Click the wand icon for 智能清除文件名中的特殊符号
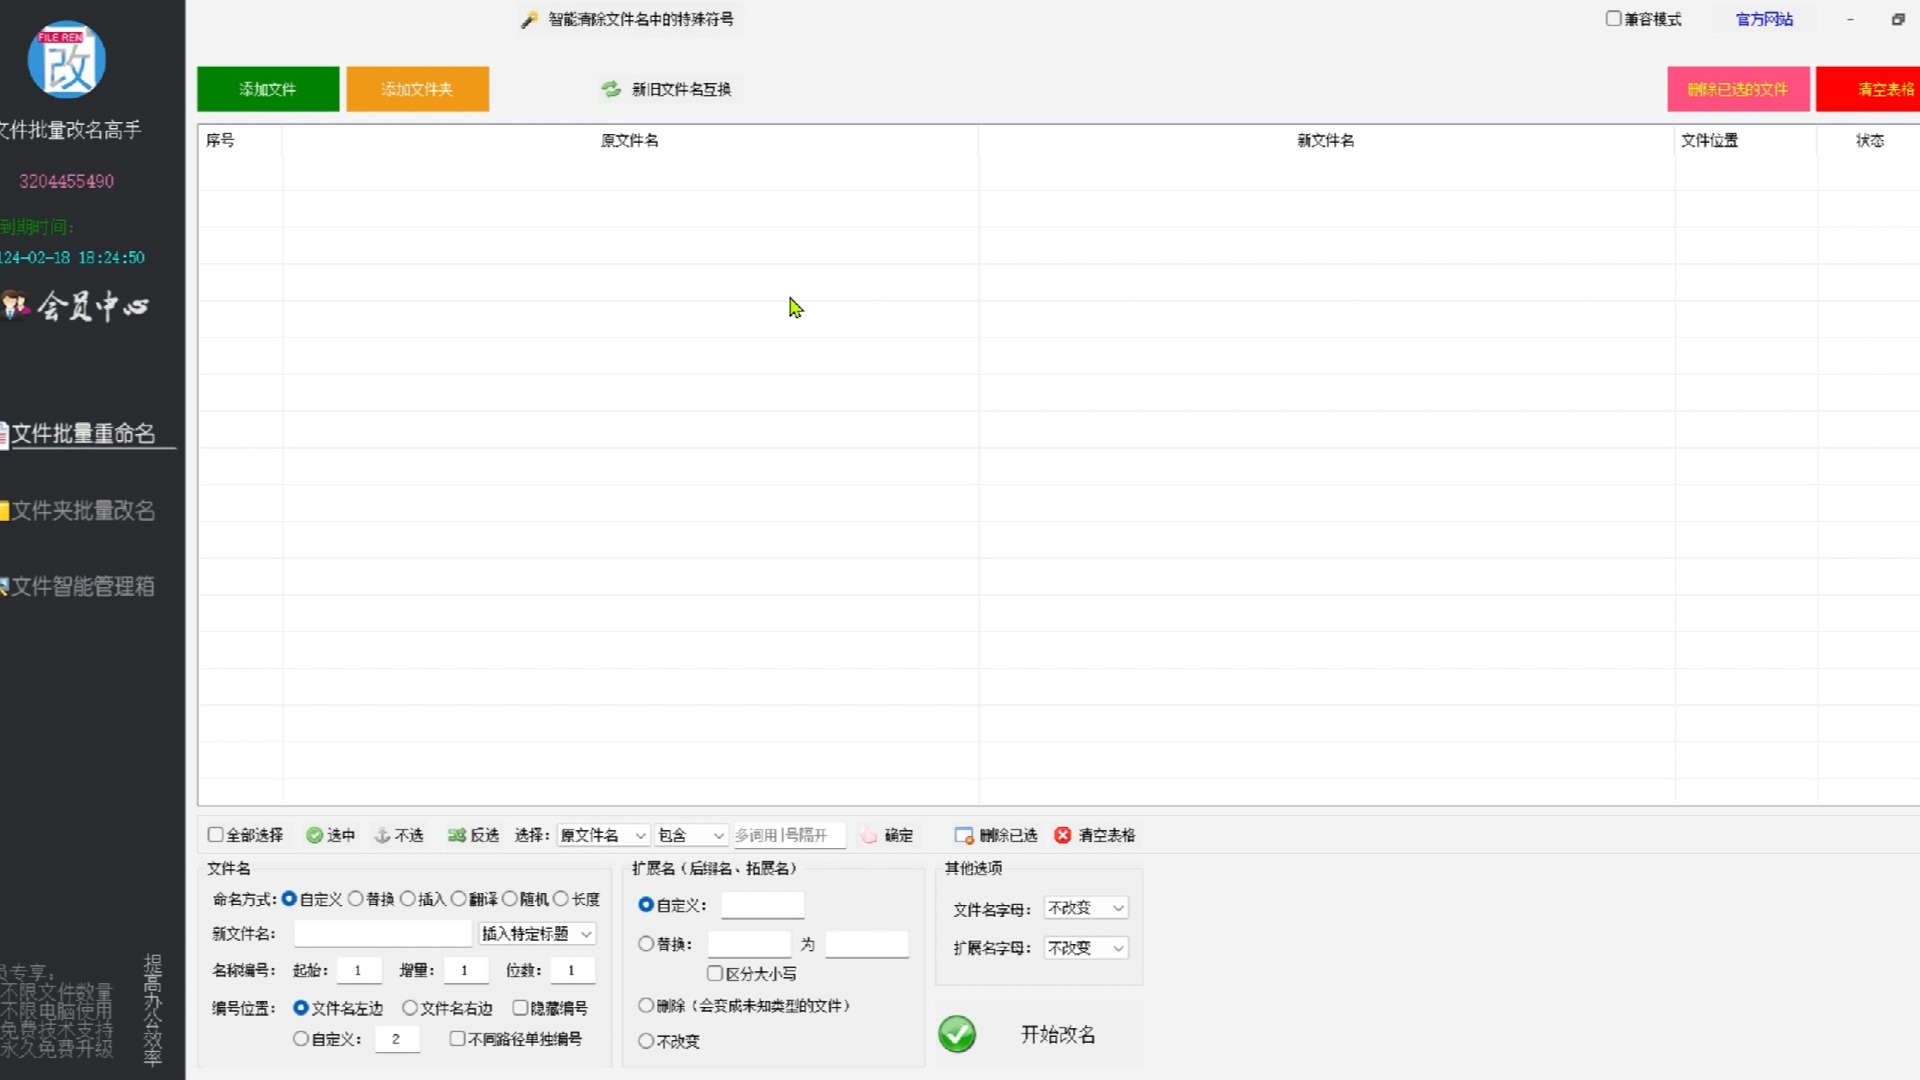The height and width of the screenshot is (1080, 1920). click(529, 19)
